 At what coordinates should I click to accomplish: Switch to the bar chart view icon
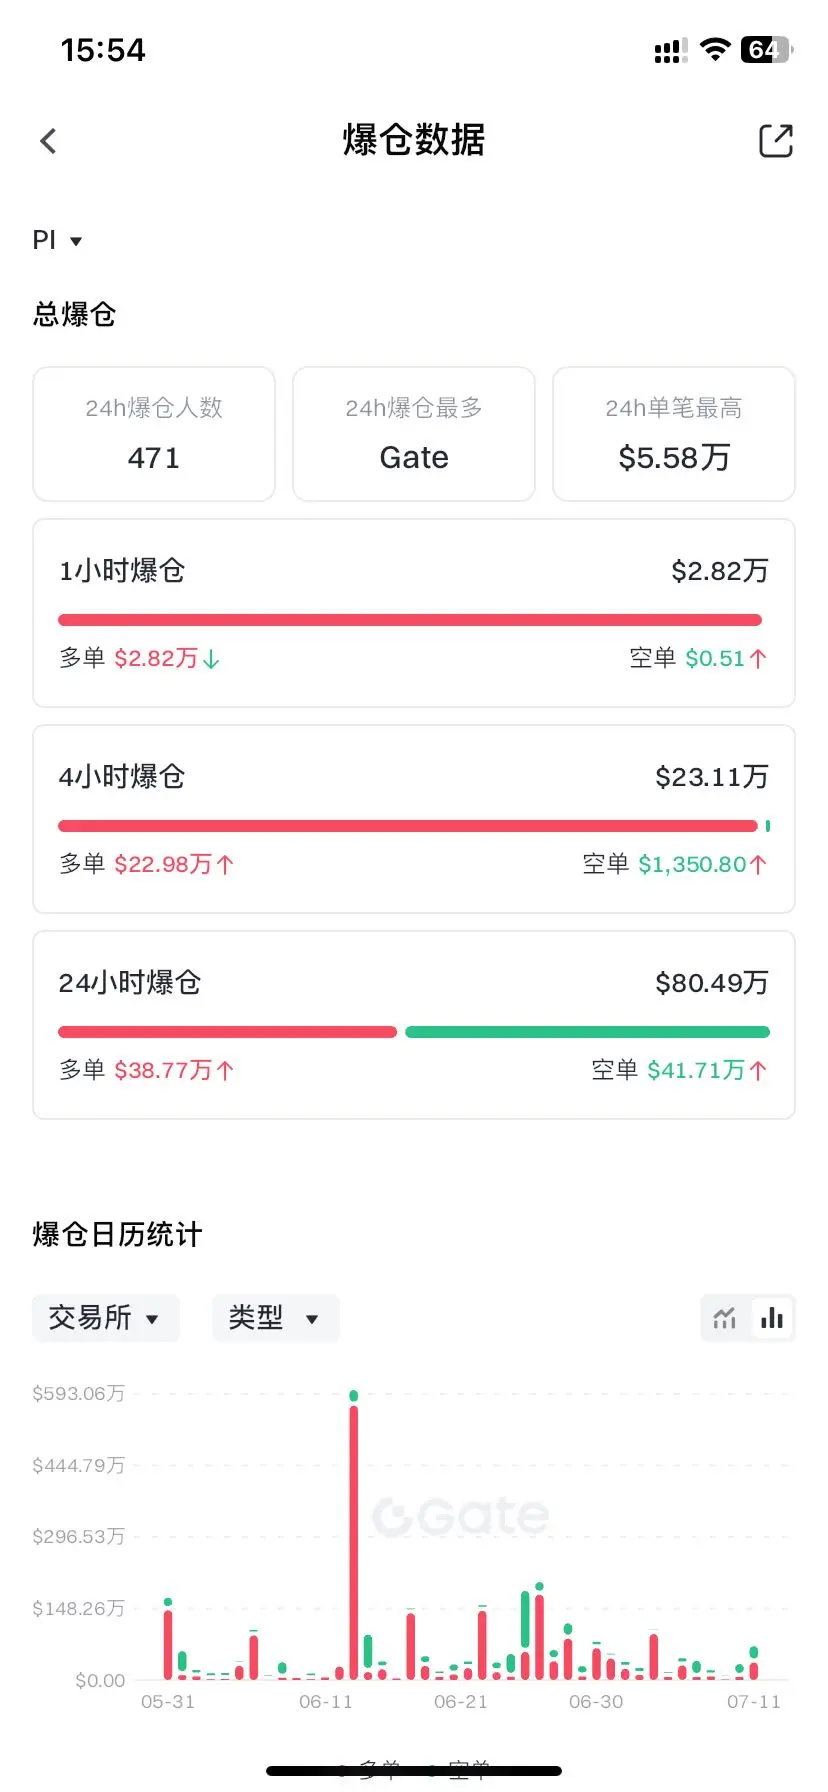[772, 1318]
